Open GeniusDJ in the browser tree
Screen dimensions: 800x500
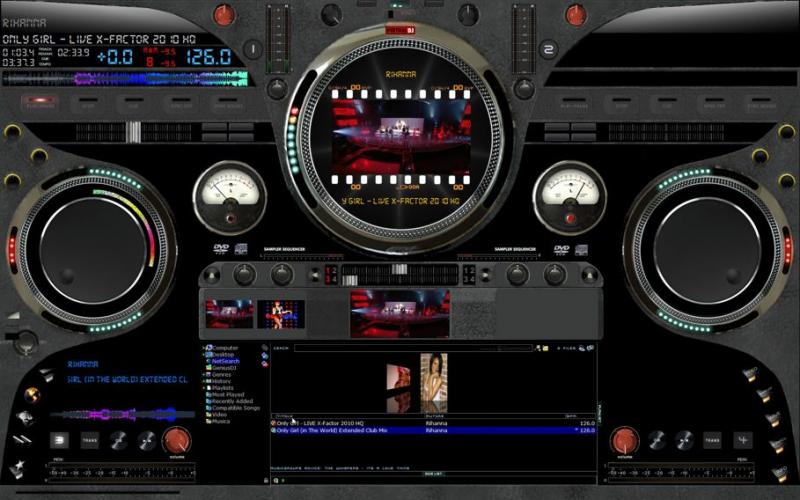tap(224, 368)
